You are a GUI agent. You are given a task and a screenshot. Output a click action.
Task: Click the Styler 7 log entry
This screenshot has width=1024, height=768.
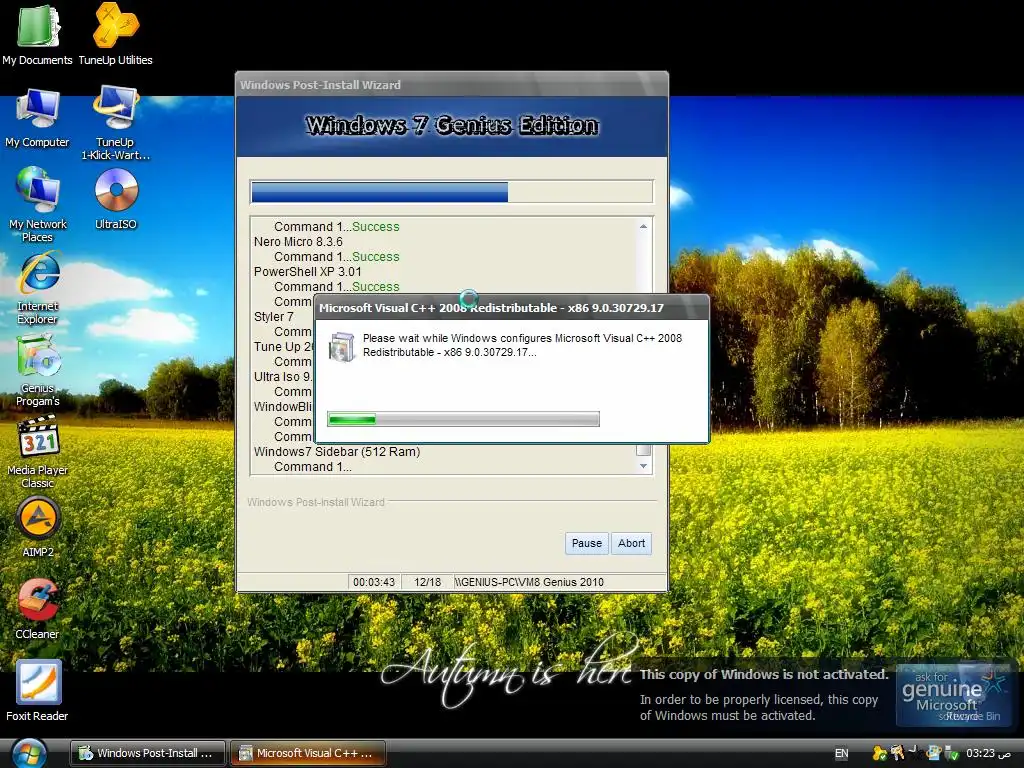(x=274, y=317)
